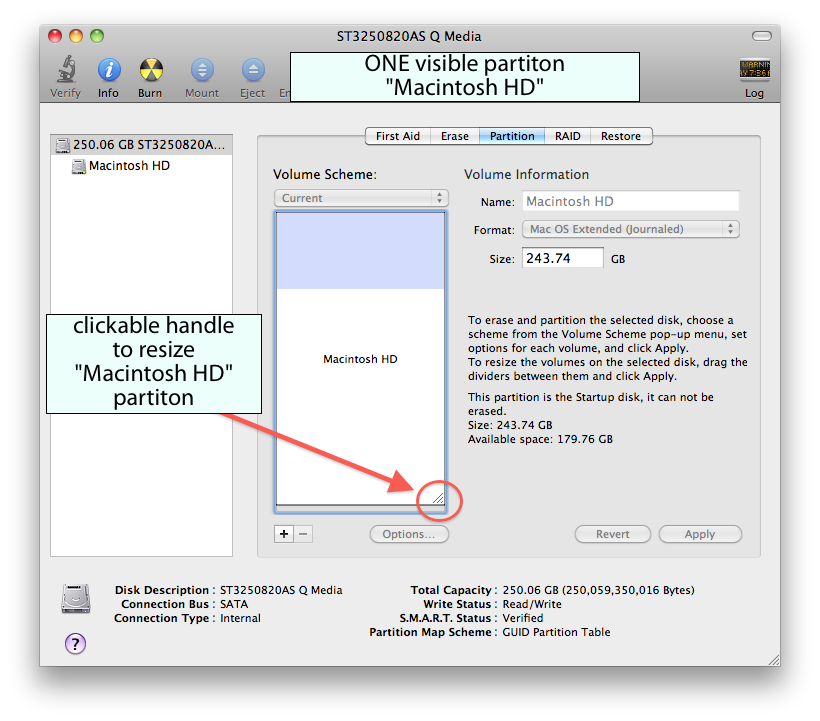Click the Eject toolbar icon

click(253, 70)
